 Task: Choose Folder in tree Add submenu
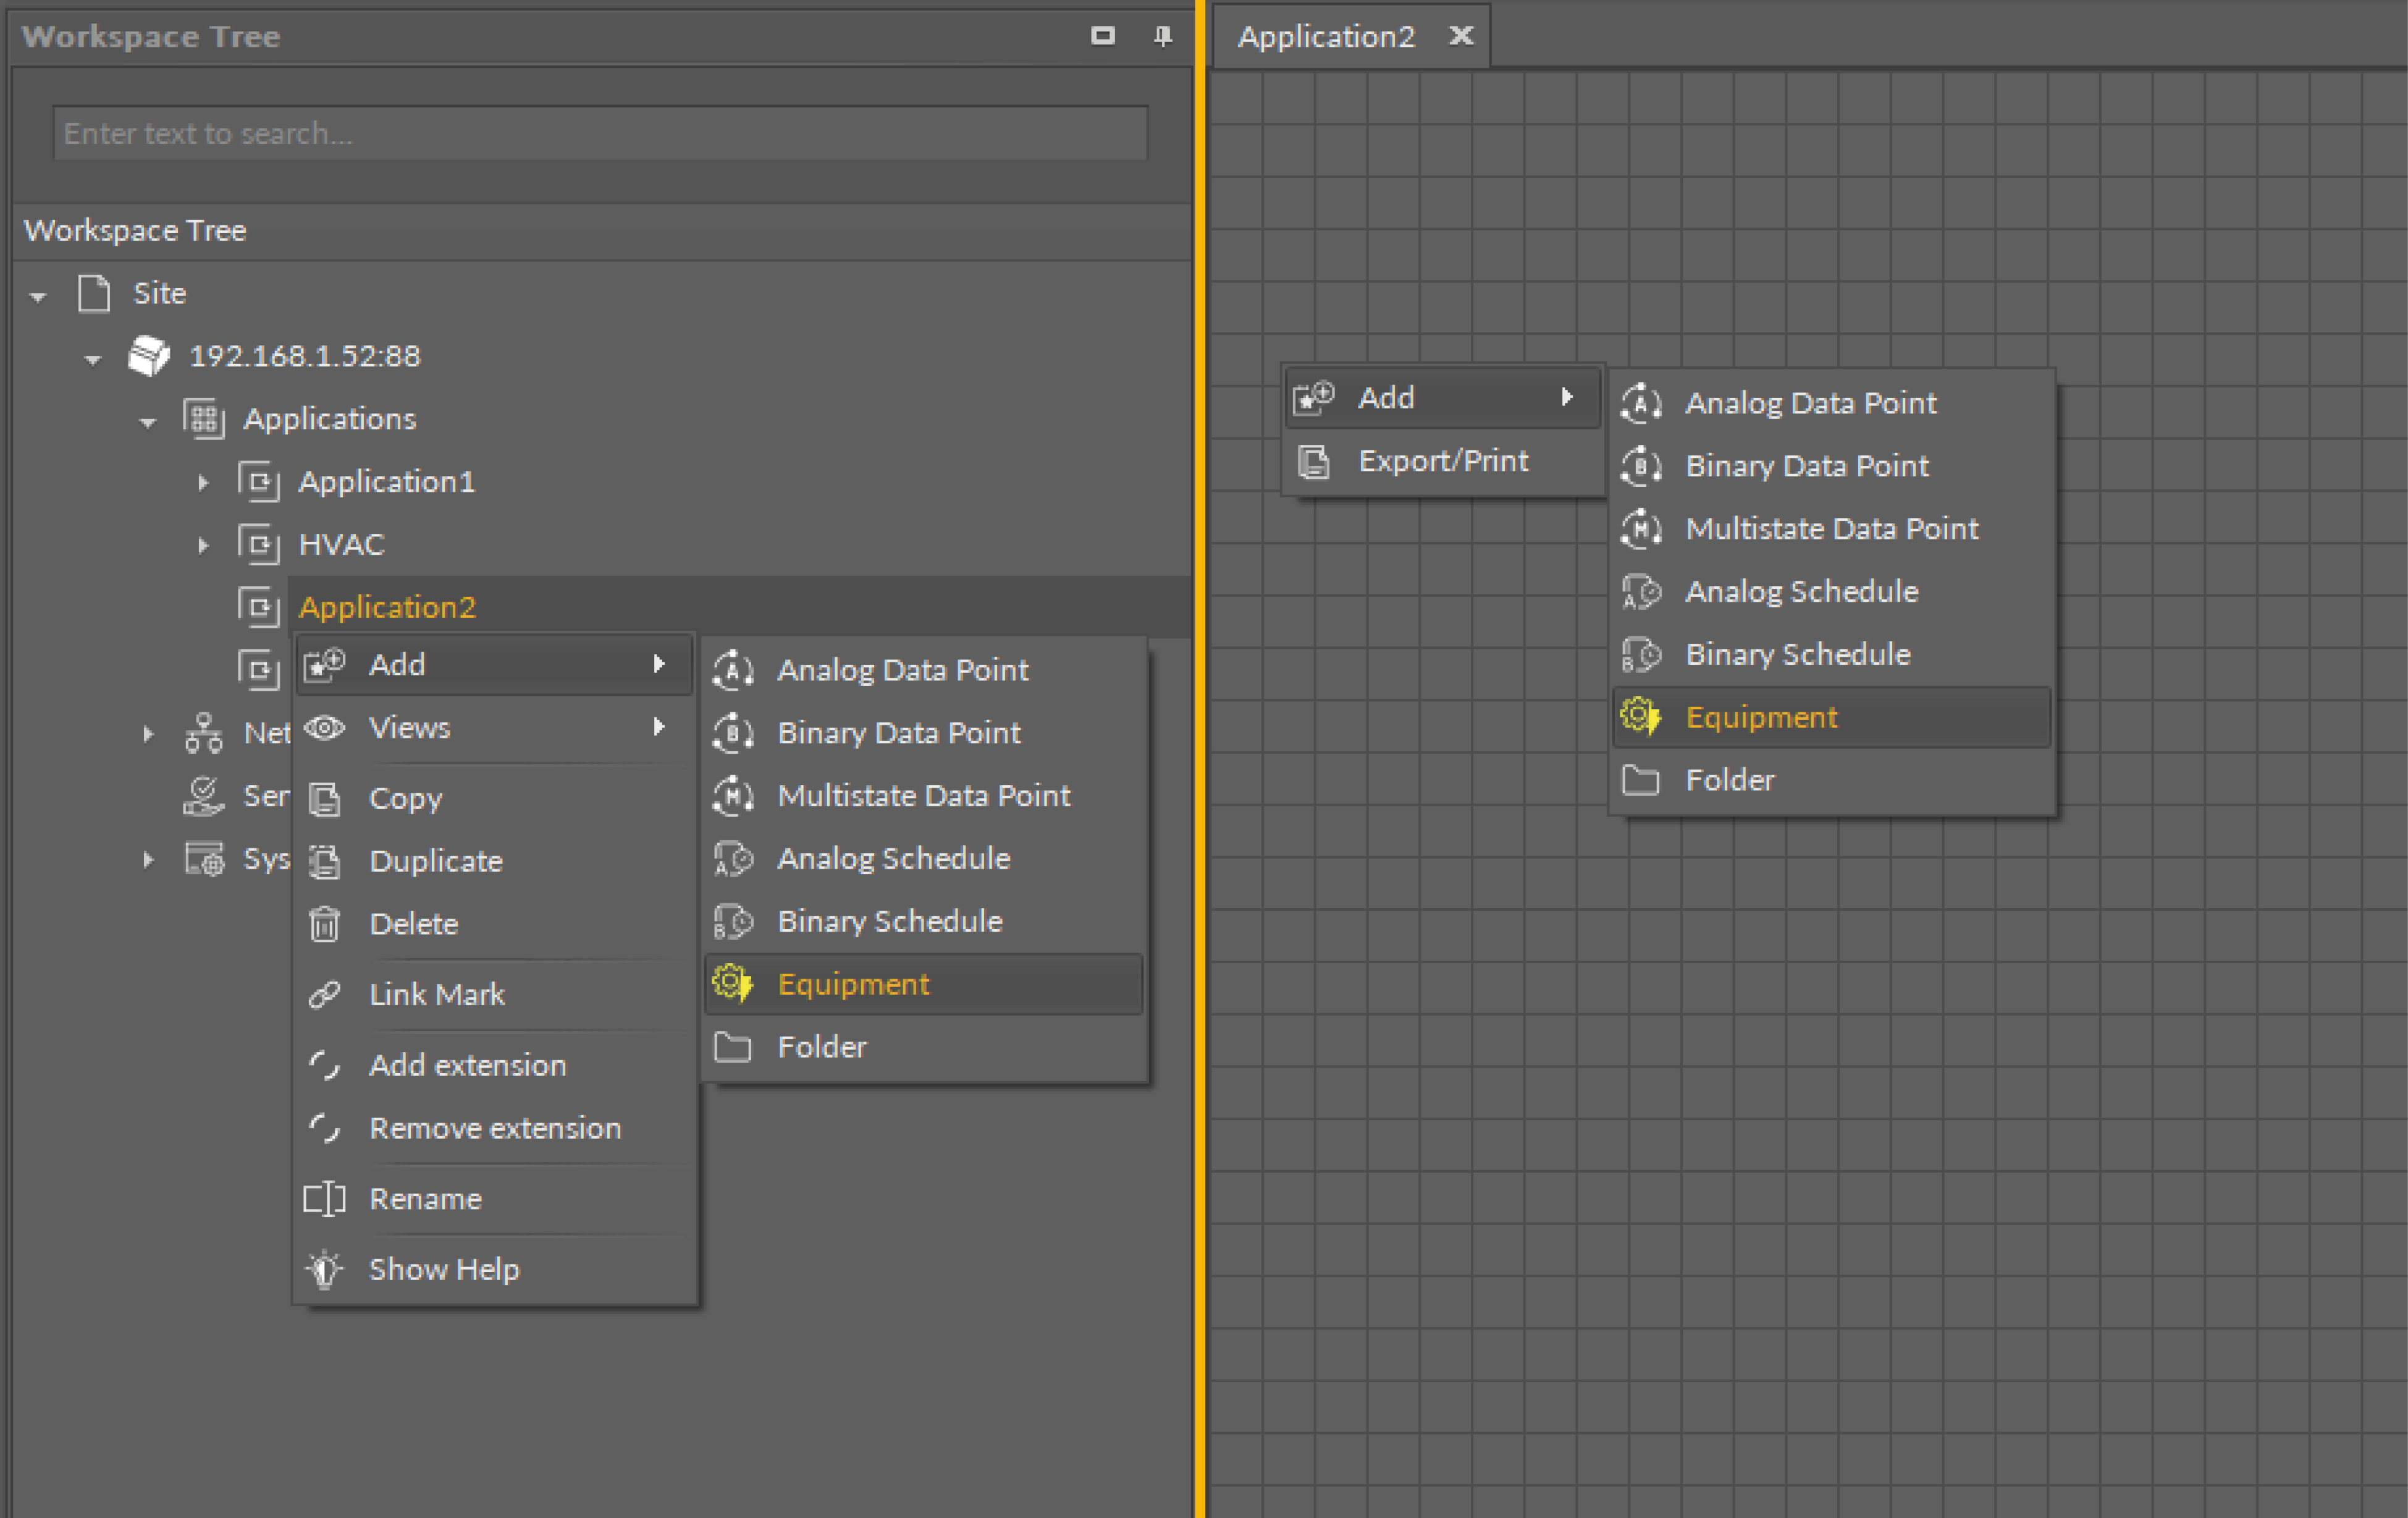(821, 1047)
